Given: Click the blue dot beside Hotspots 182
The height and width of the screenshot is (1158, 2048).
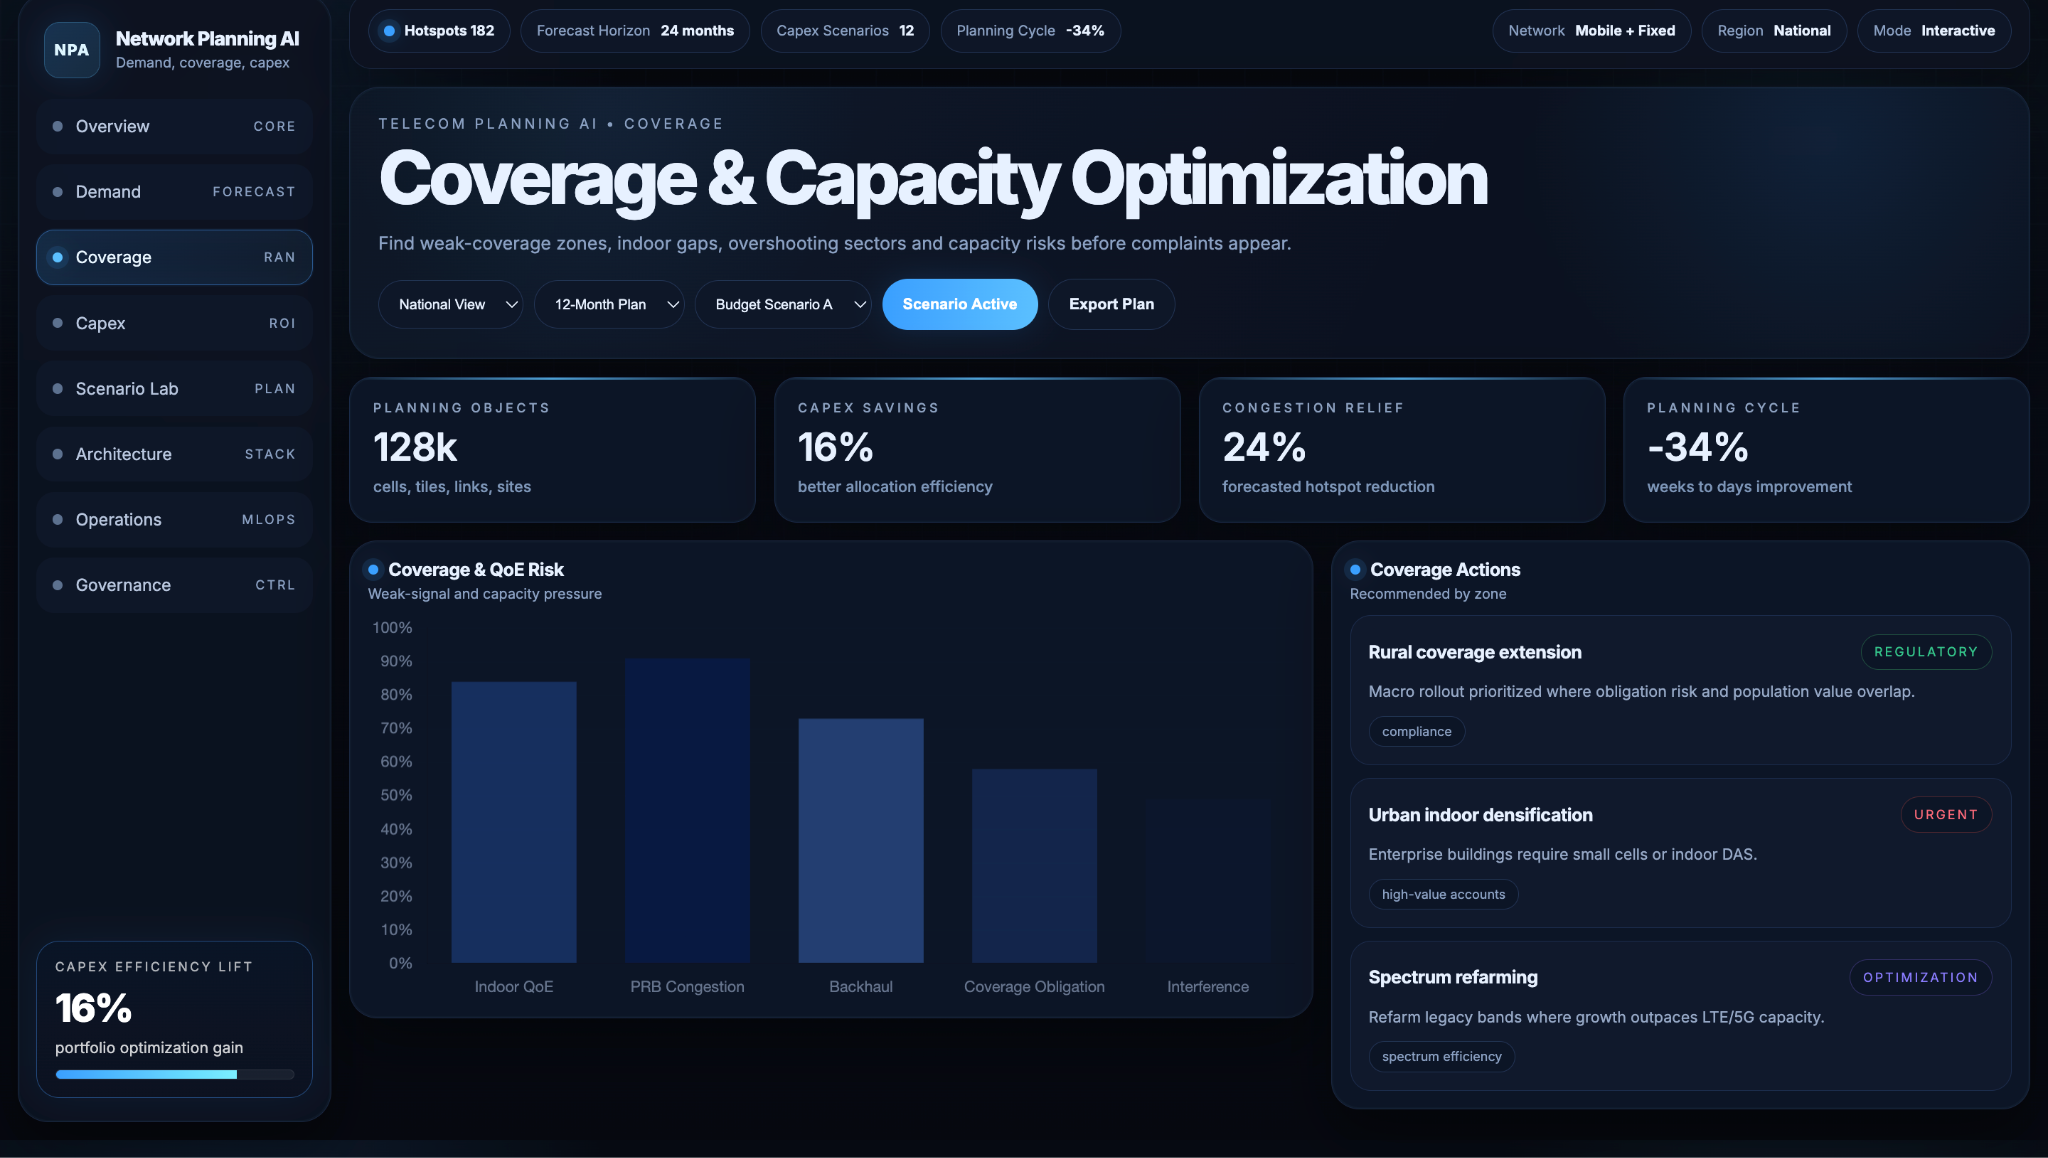Looking at the screenshot, I should 389,31.
